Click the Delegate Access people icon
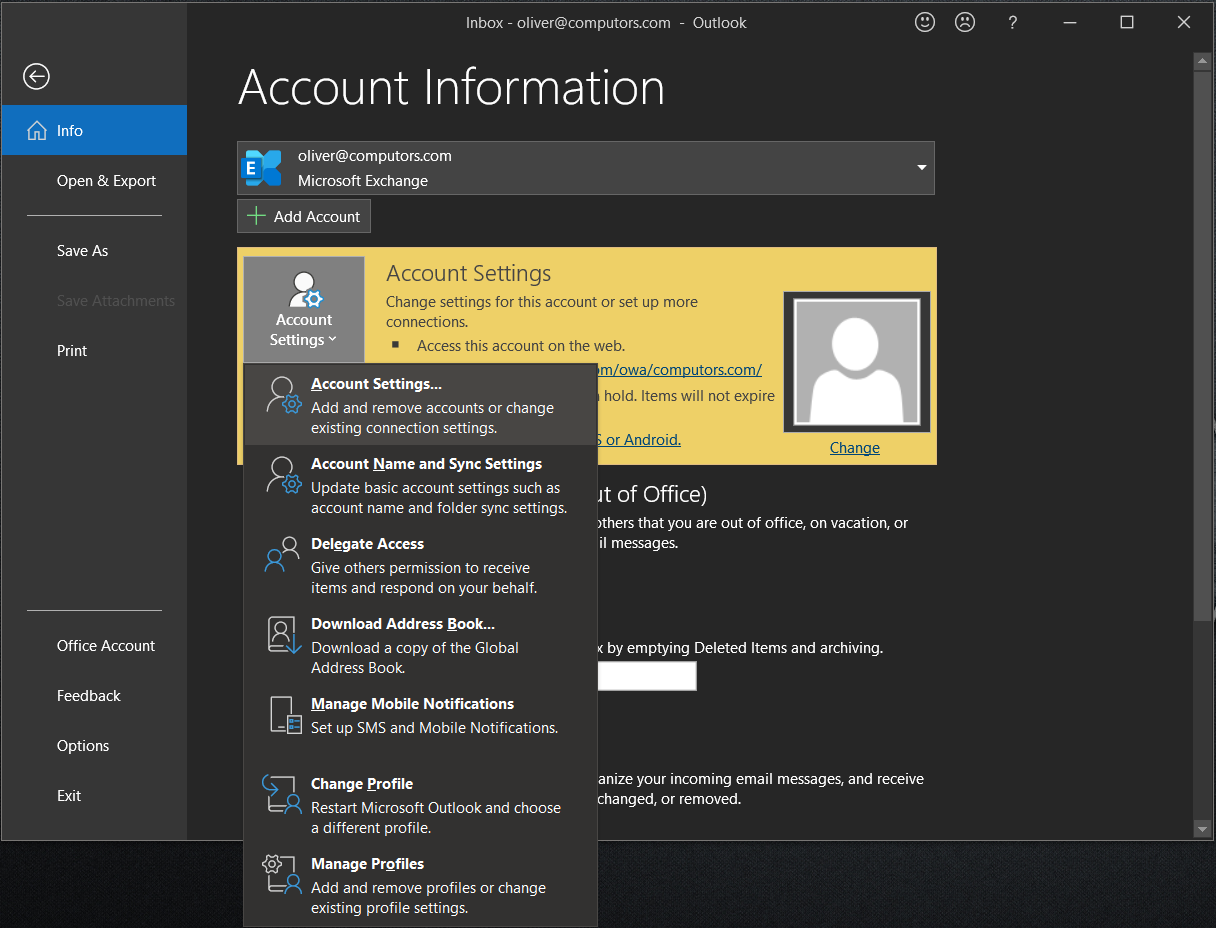 pyautogui.click(x=282, y=555)
